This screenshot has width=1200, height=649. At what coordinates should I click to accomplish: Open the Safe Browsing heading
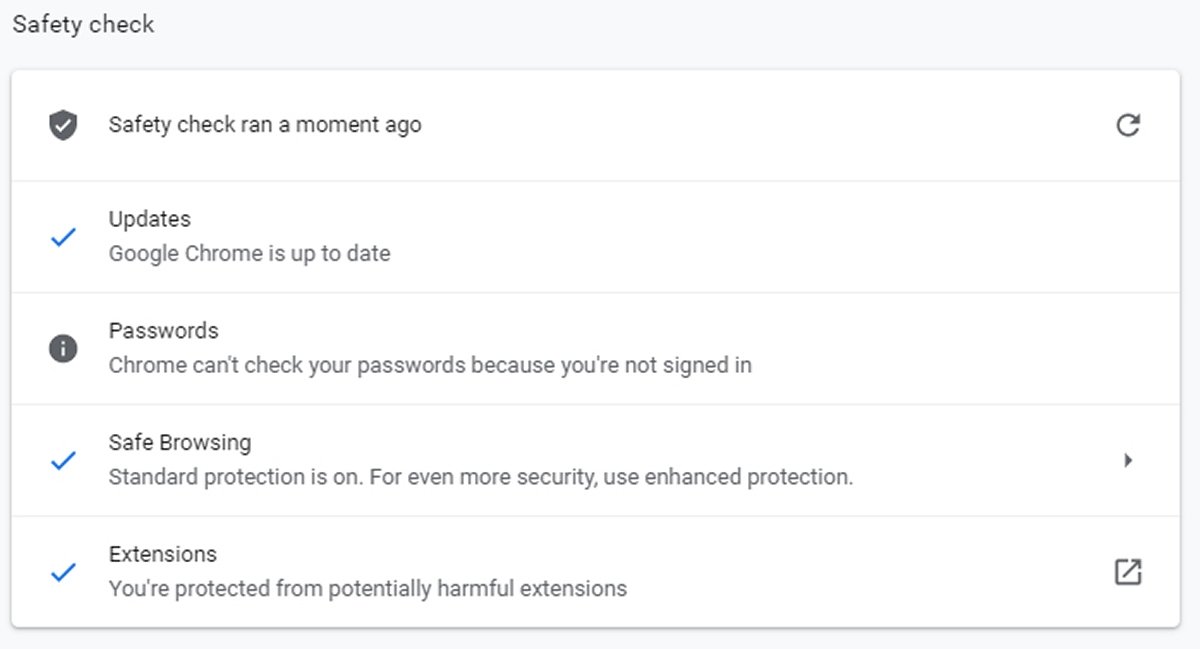(x=180, y=443)
